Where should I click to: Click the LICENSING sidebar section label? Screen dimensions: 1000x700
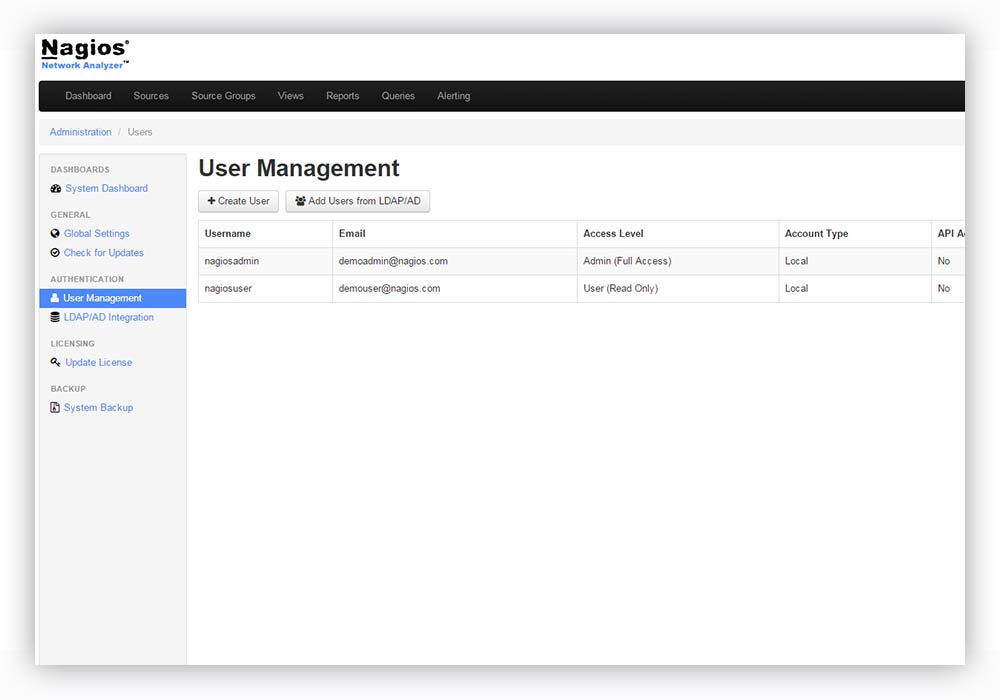point(72,344)
